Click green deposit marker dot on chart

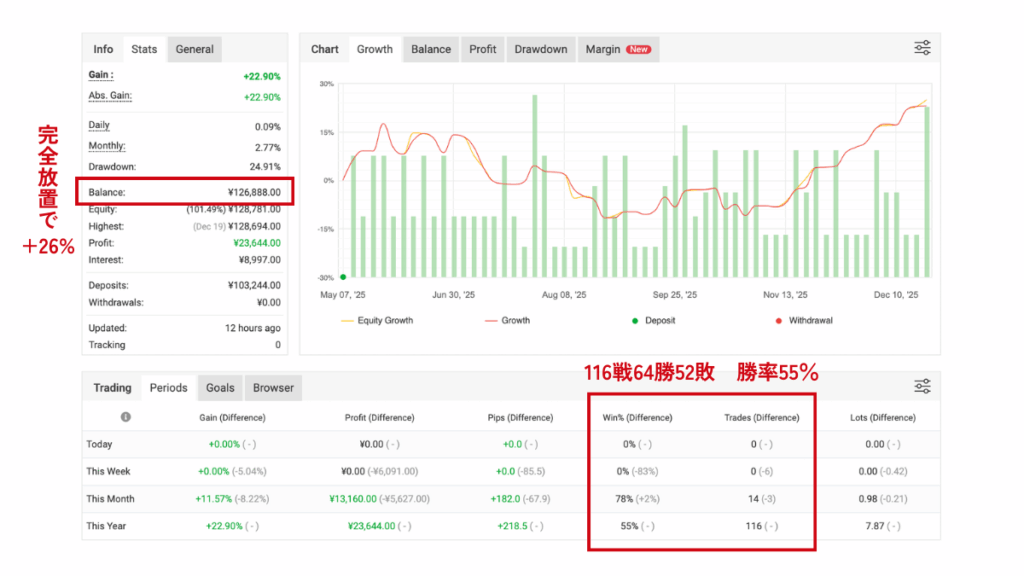point(343,277)
